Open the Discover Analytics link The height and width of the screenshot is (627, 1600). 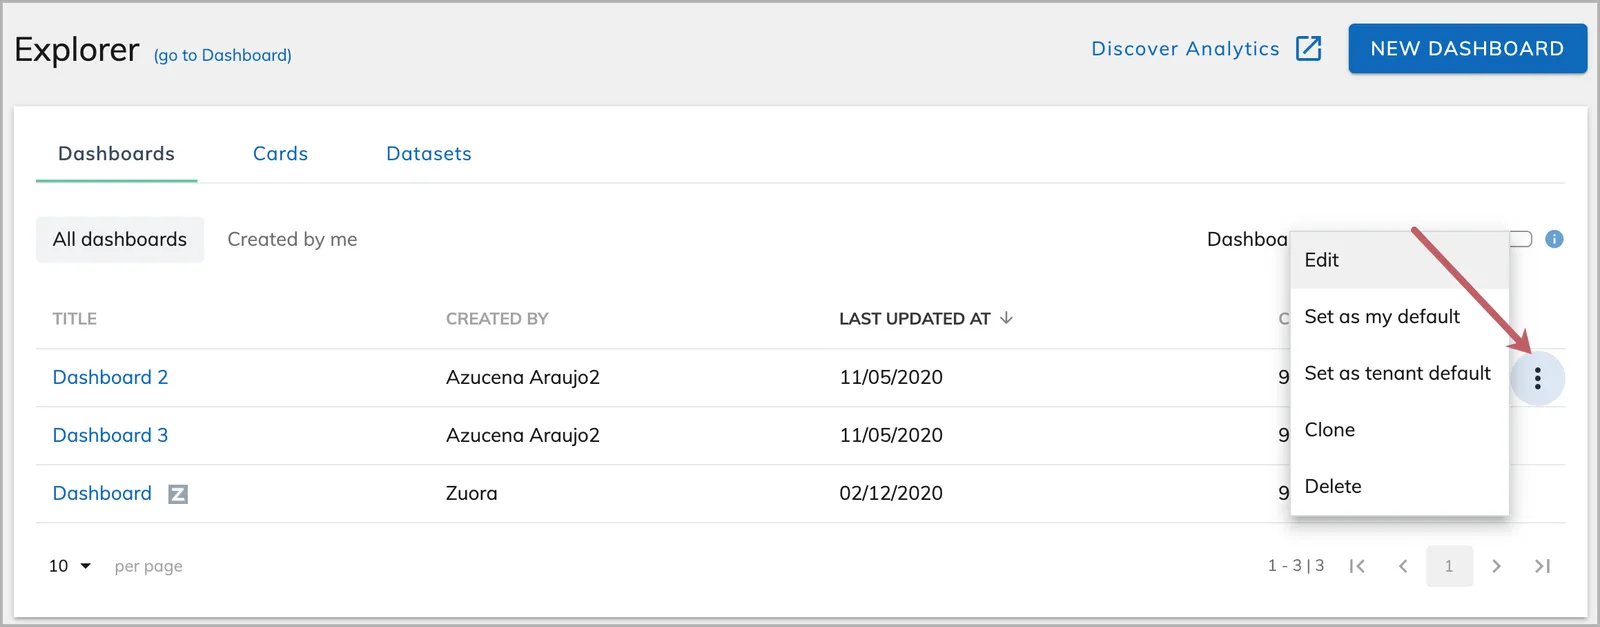[x=1185, y=49]
